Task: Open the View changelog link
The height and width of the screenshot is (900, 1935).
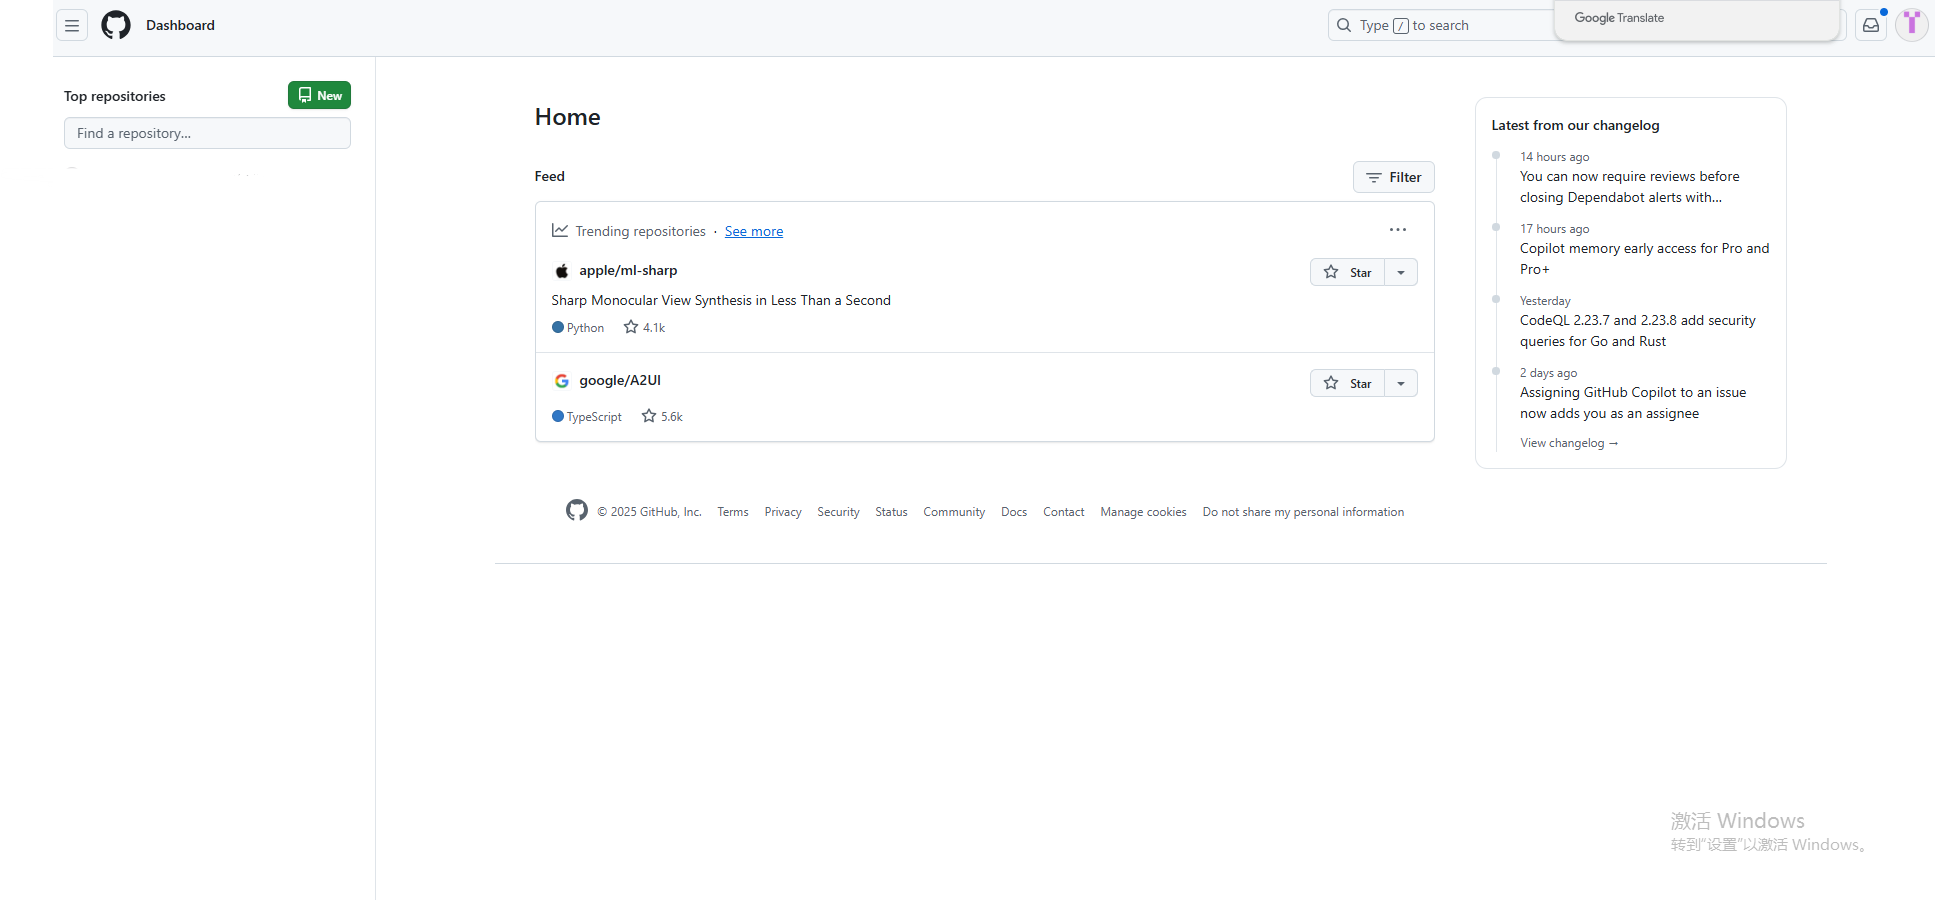Action: (1568, 443)
